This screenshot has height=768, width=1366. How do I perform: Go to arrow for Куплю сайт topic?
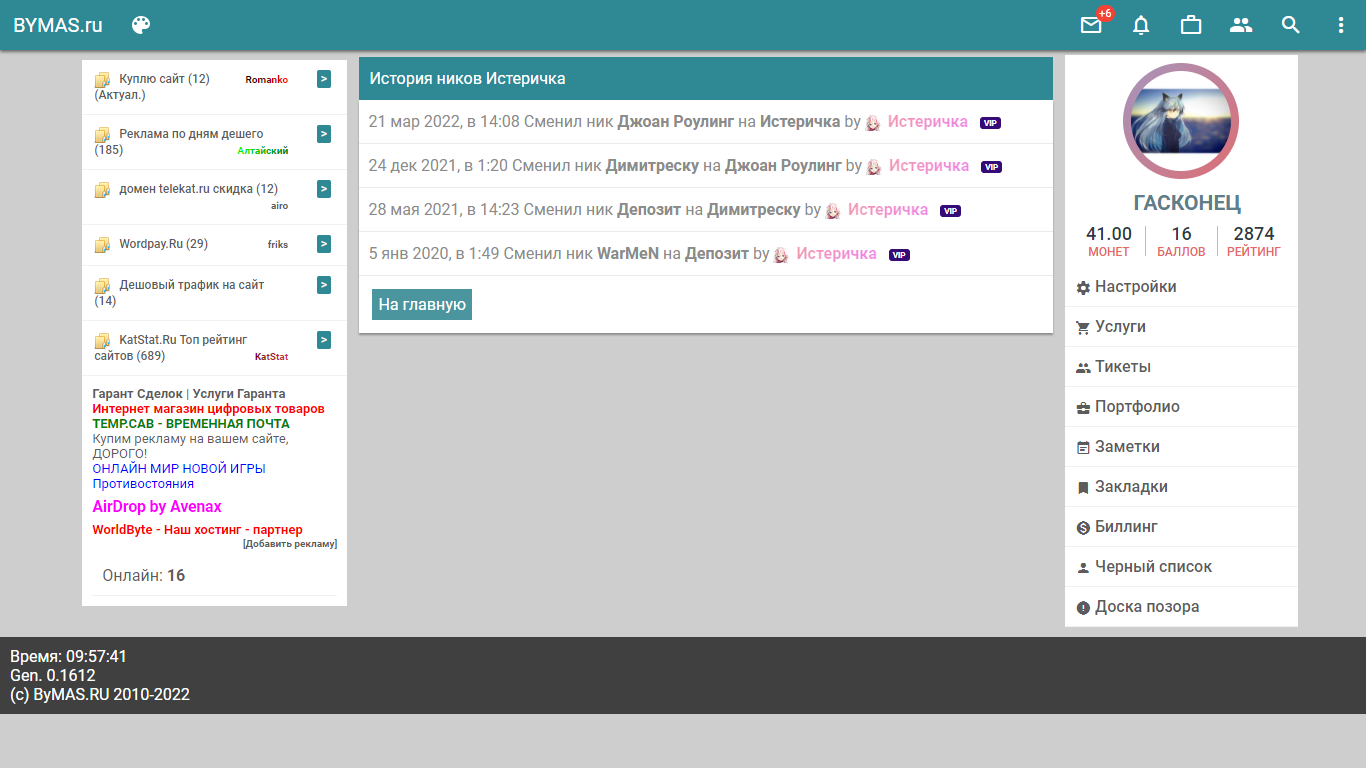(x=324, y=79)
